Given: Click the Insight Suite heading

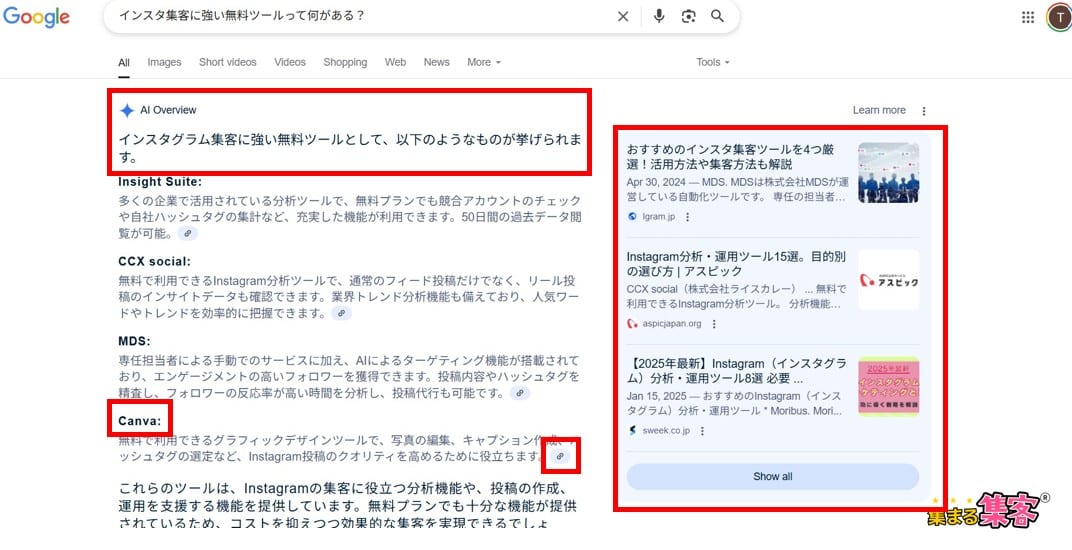Looking at the screenshot, I should 160,182.
